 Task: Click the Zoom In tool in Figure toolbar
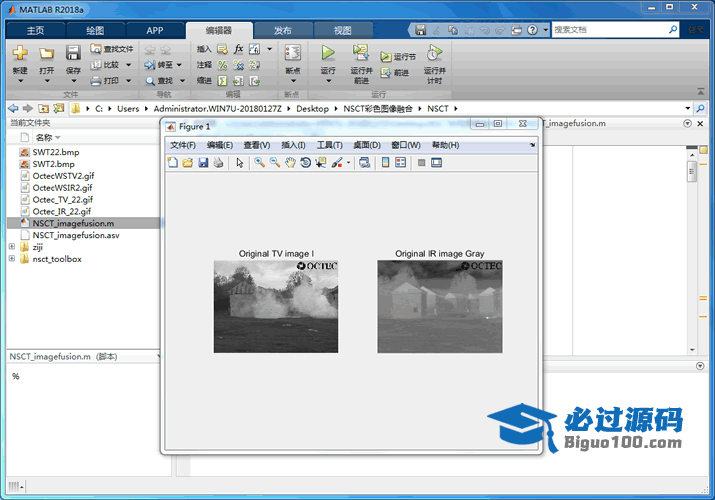[x=259, y=163]
